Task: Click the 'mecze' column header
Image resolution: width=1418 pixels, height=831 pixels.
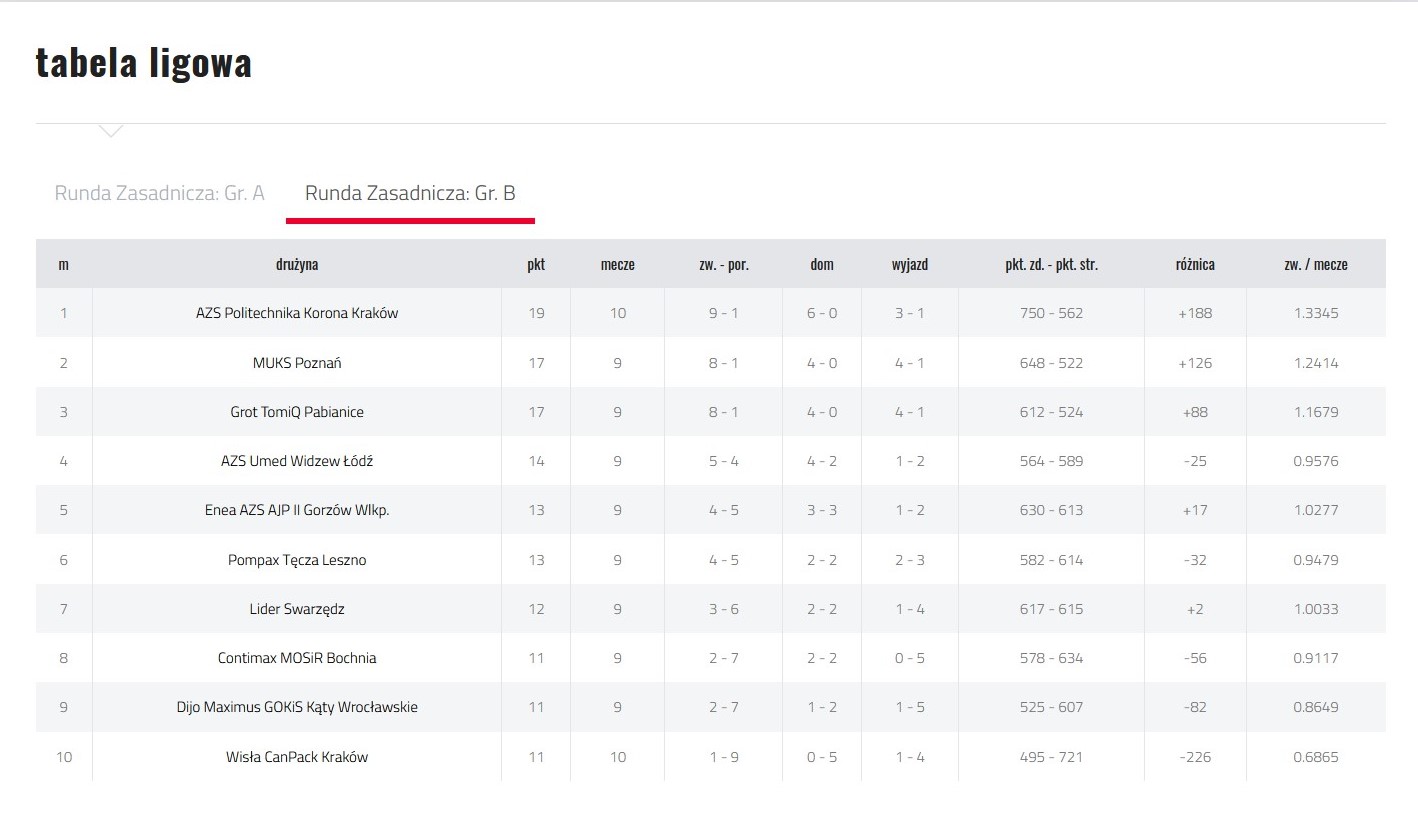Action: pyautogui.click(x=618, y=264)
